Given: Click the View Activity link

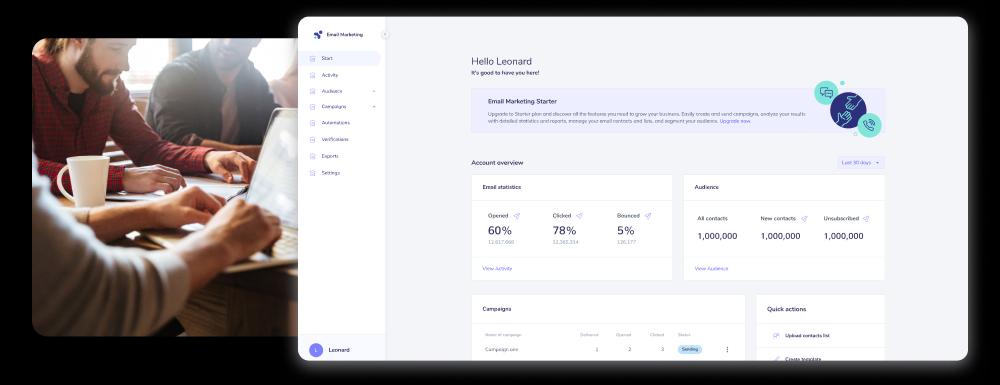Looking at the screenshot, I should pyautogui.click(x=497, y=268).
